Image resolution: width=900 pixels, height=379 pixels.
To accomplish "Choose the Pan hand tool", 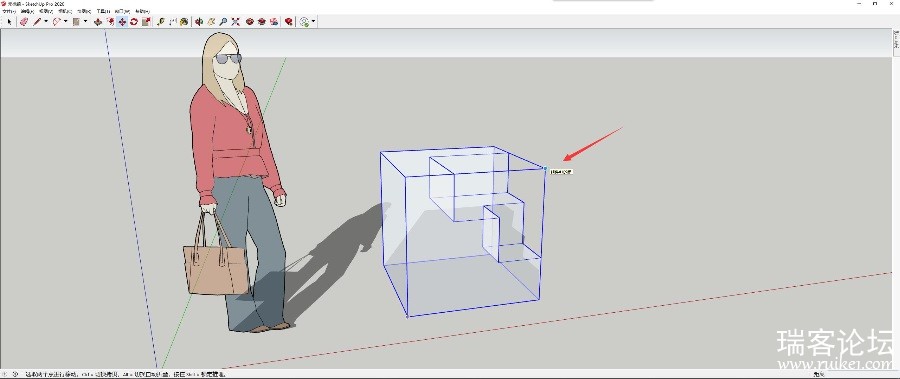I will 211,22.
